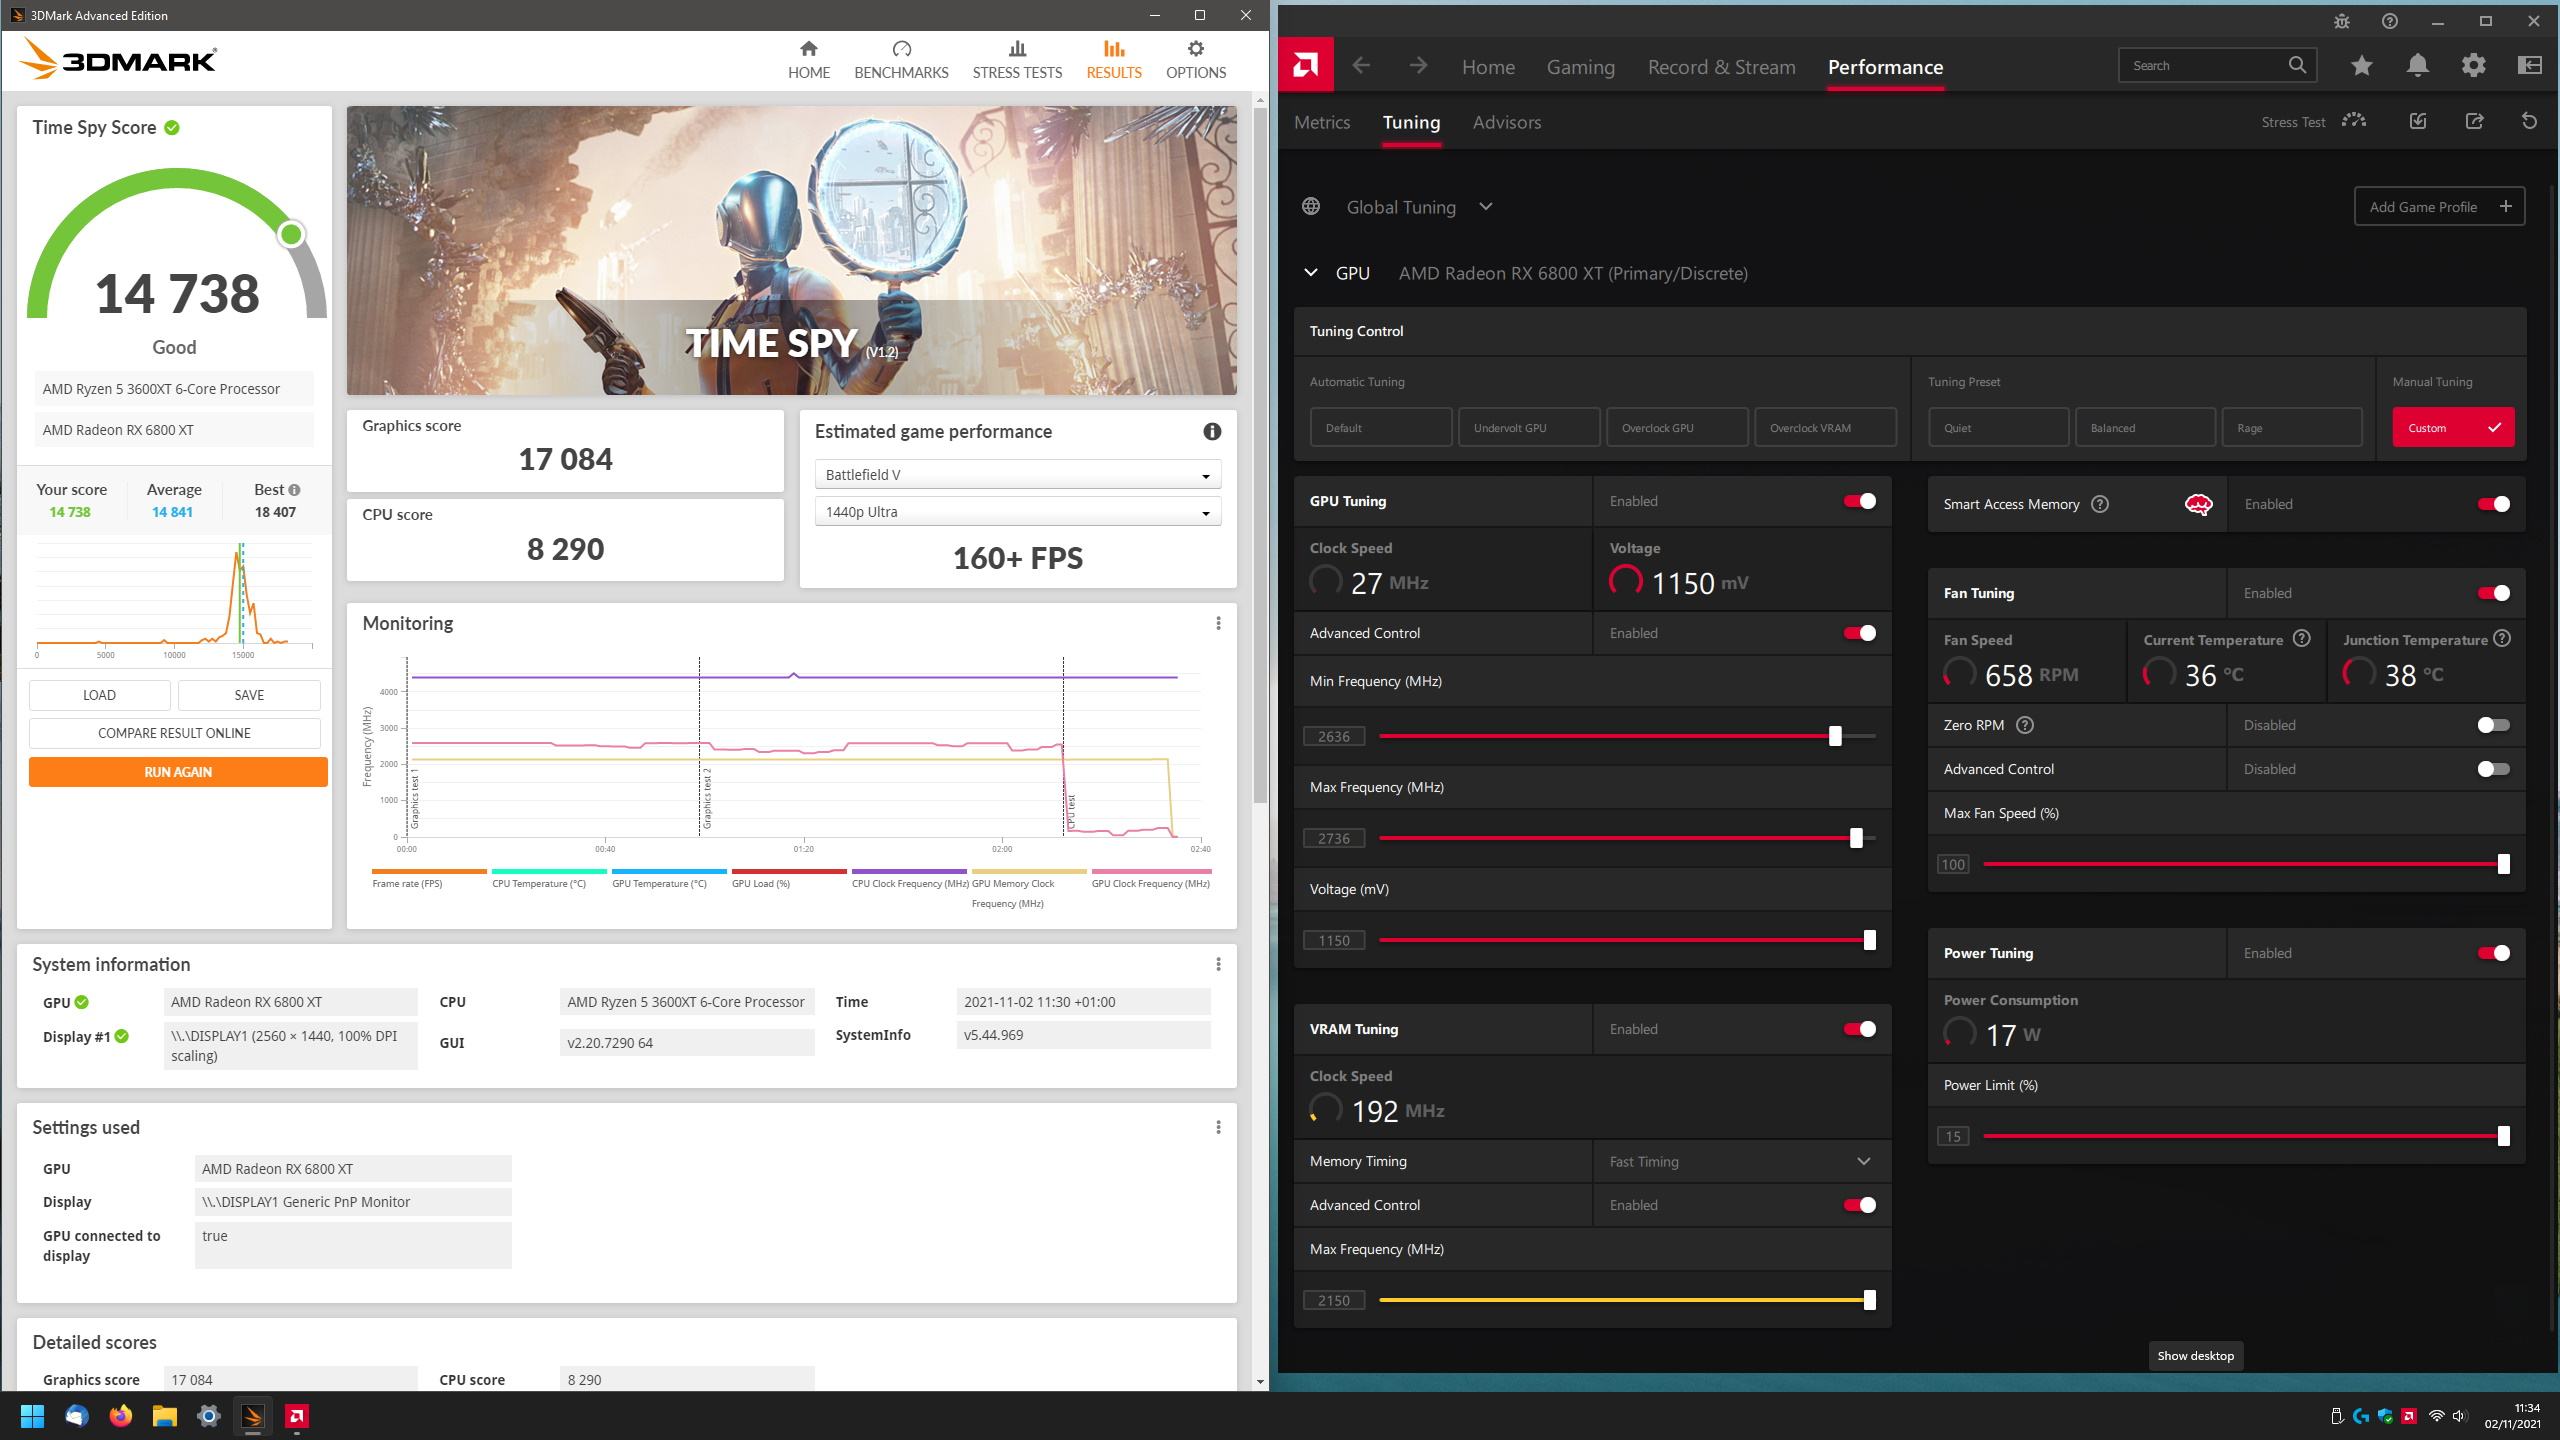Enable Zero RPM switch

point(2494,725)
